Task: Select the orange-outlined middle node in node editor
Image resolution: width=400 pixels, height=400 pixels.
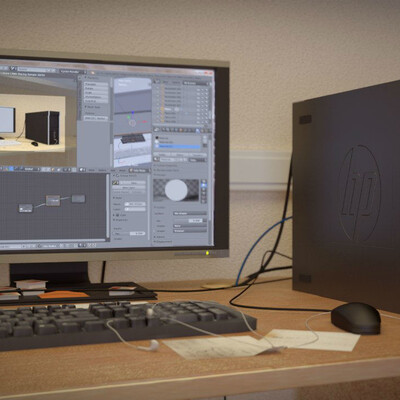Action: 53,201
